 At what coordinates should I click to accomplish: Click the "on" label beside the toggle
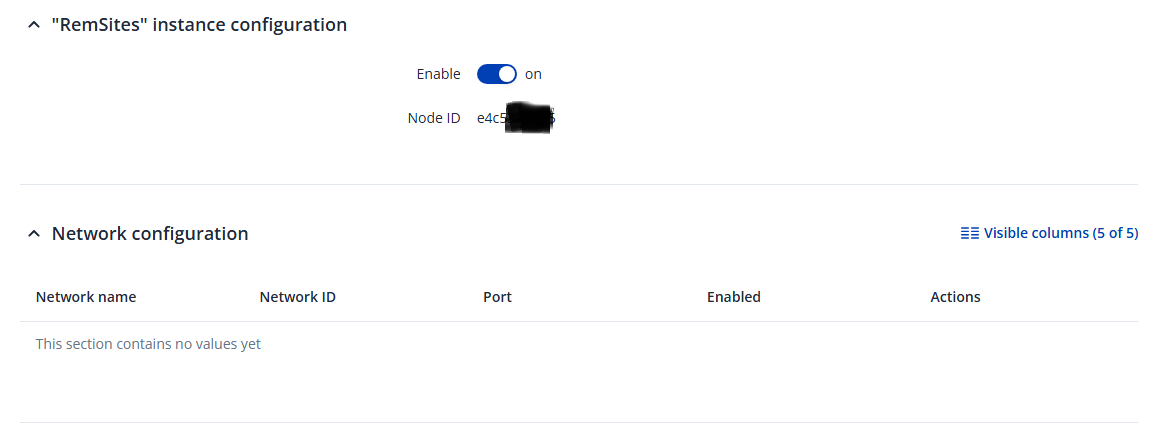533,74
